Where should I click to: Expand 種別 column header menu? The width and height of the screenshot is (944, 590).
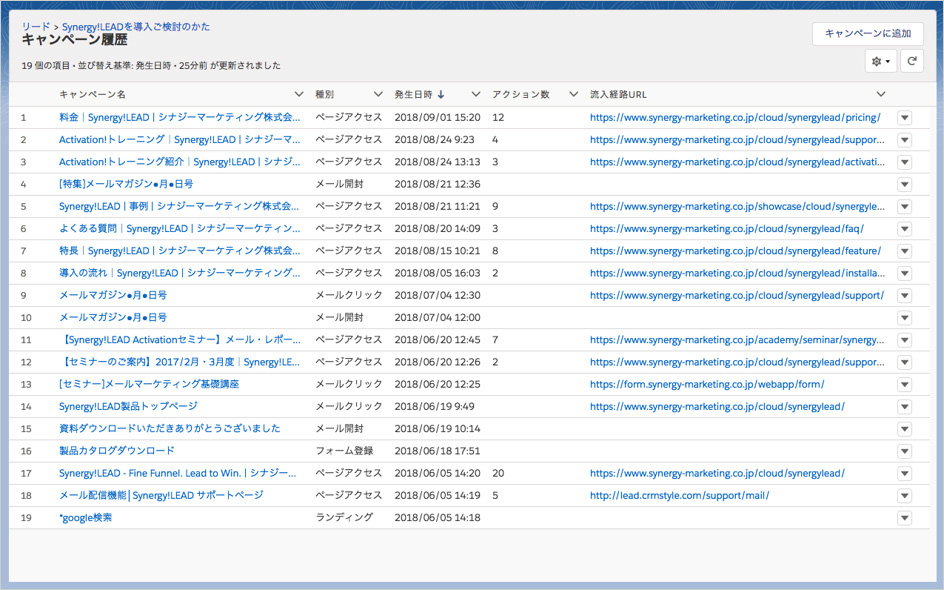(378, 95)
